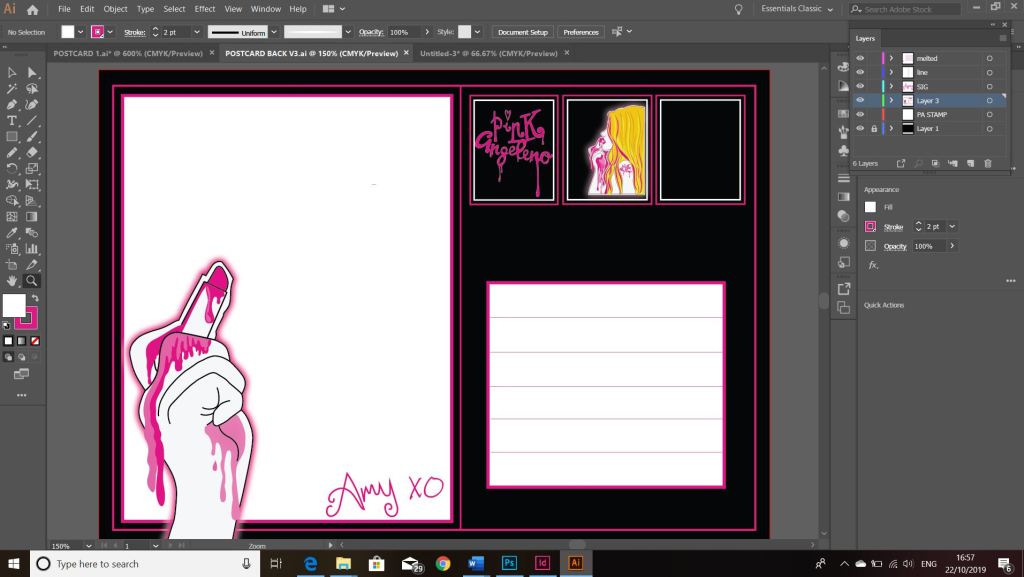Click the delete layer trash icon
The height and width of the screenshot is (577, 1024).
point(988,163)
